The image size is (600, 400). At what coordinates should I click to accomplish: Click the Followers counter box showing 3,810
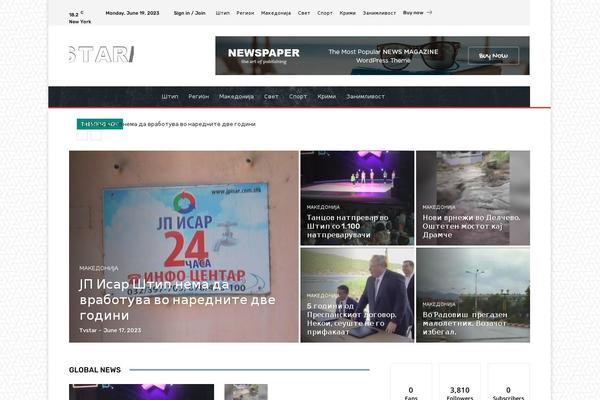pos(459,391)
